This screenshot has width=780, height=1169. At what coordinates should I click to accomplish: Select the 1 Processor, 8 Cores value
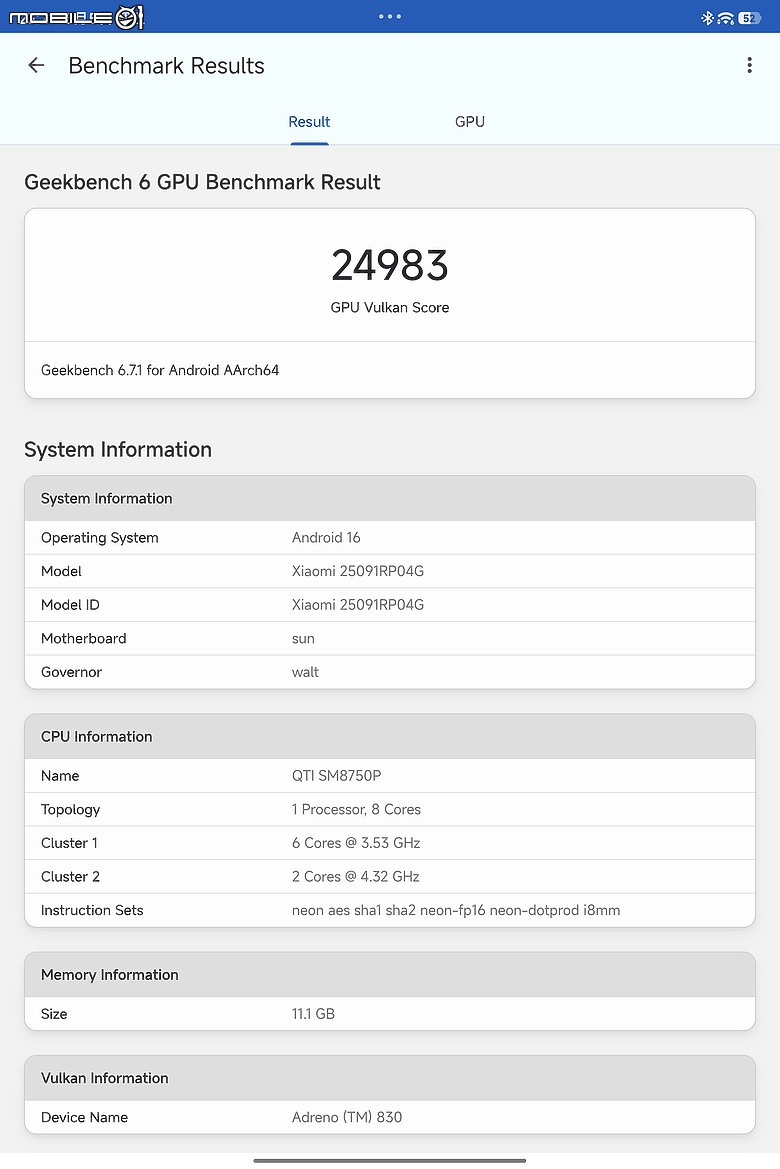356,809
